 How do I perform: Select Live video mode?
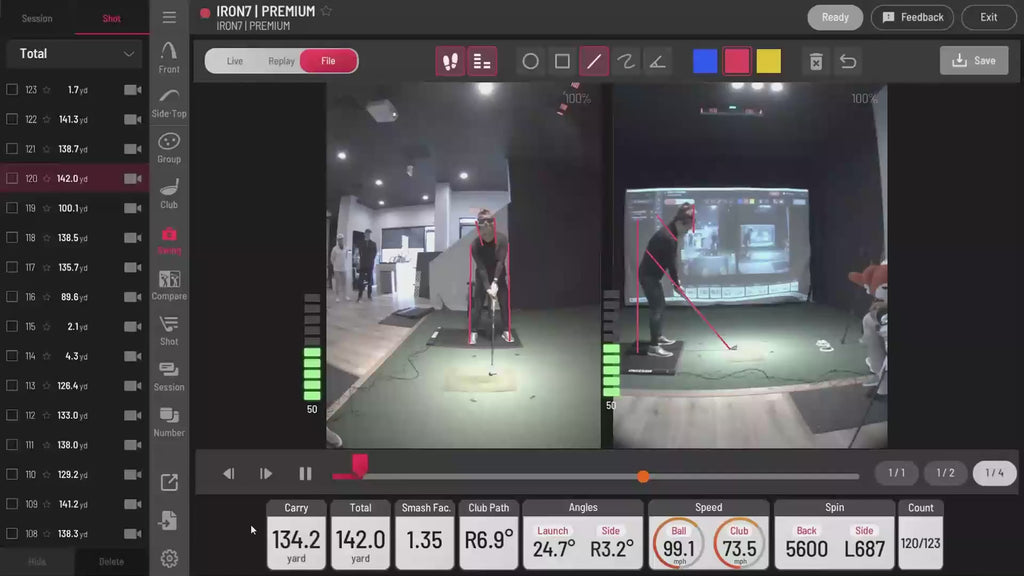[235, 61]
